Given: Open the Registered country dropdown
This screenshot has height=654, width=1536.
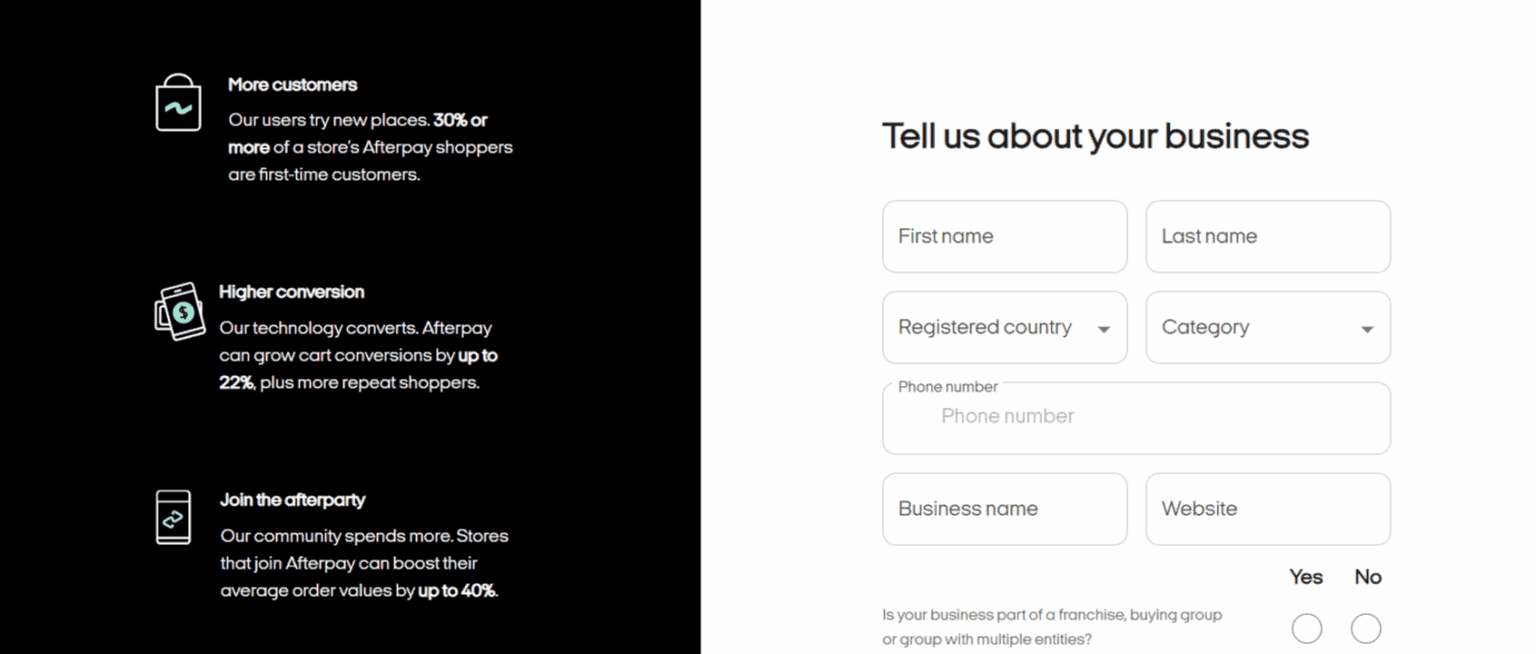Looking at the screenshot, I should [x=1004, y=328].
